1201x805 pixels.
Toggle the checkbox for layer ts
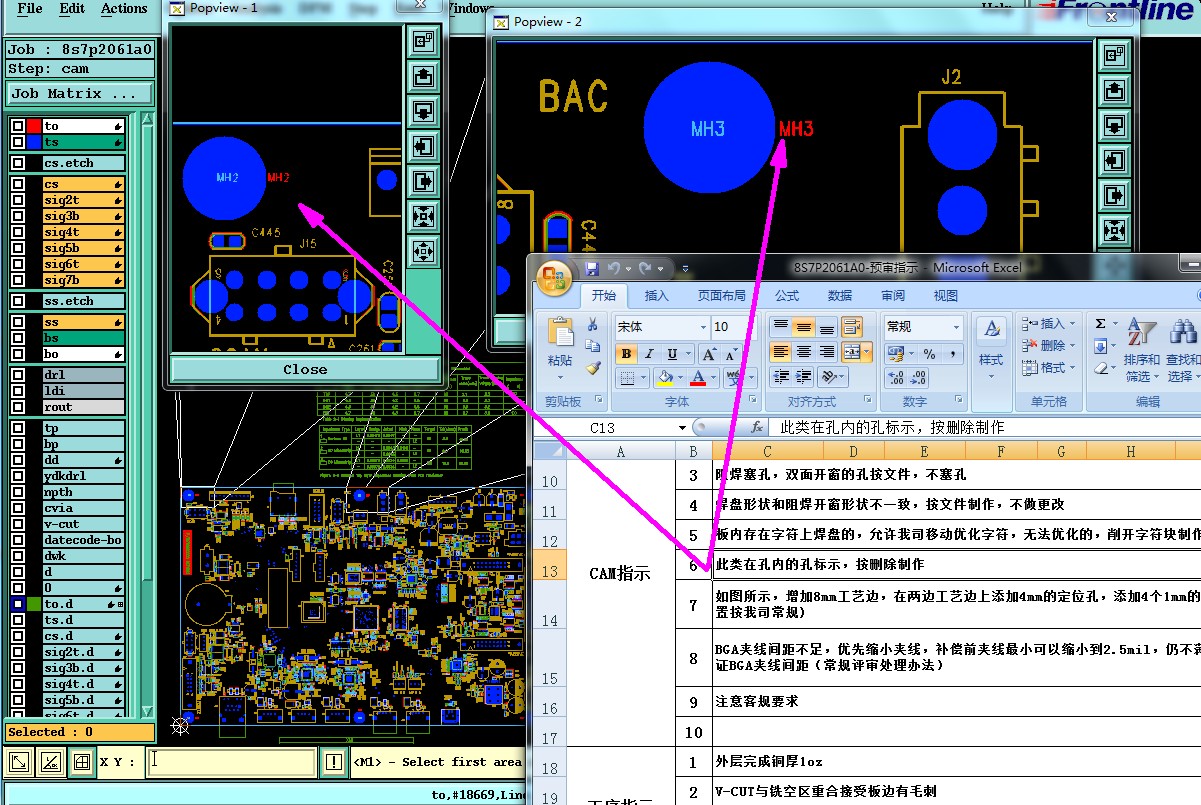pos(17,142)
